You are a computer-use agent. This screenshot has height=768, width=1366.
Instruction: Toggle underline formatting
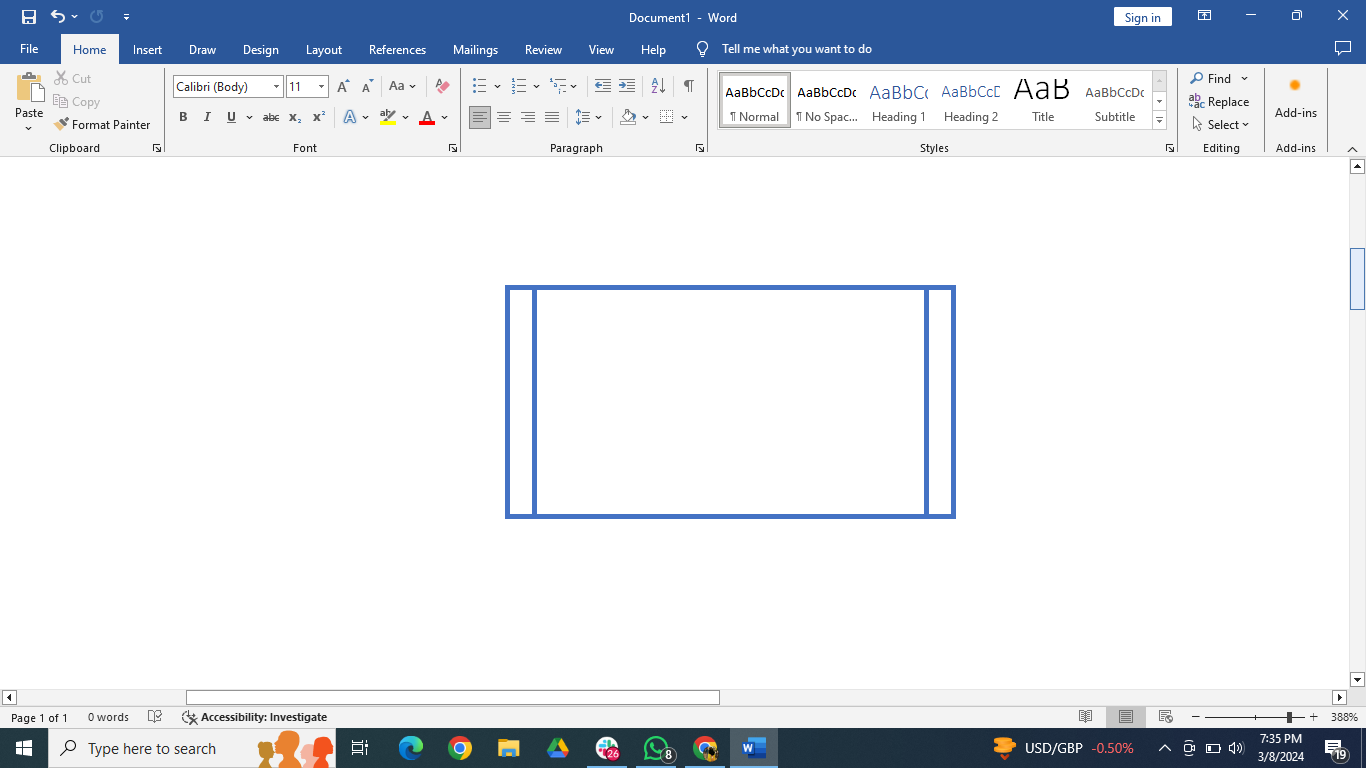click(x=231, y=117)
